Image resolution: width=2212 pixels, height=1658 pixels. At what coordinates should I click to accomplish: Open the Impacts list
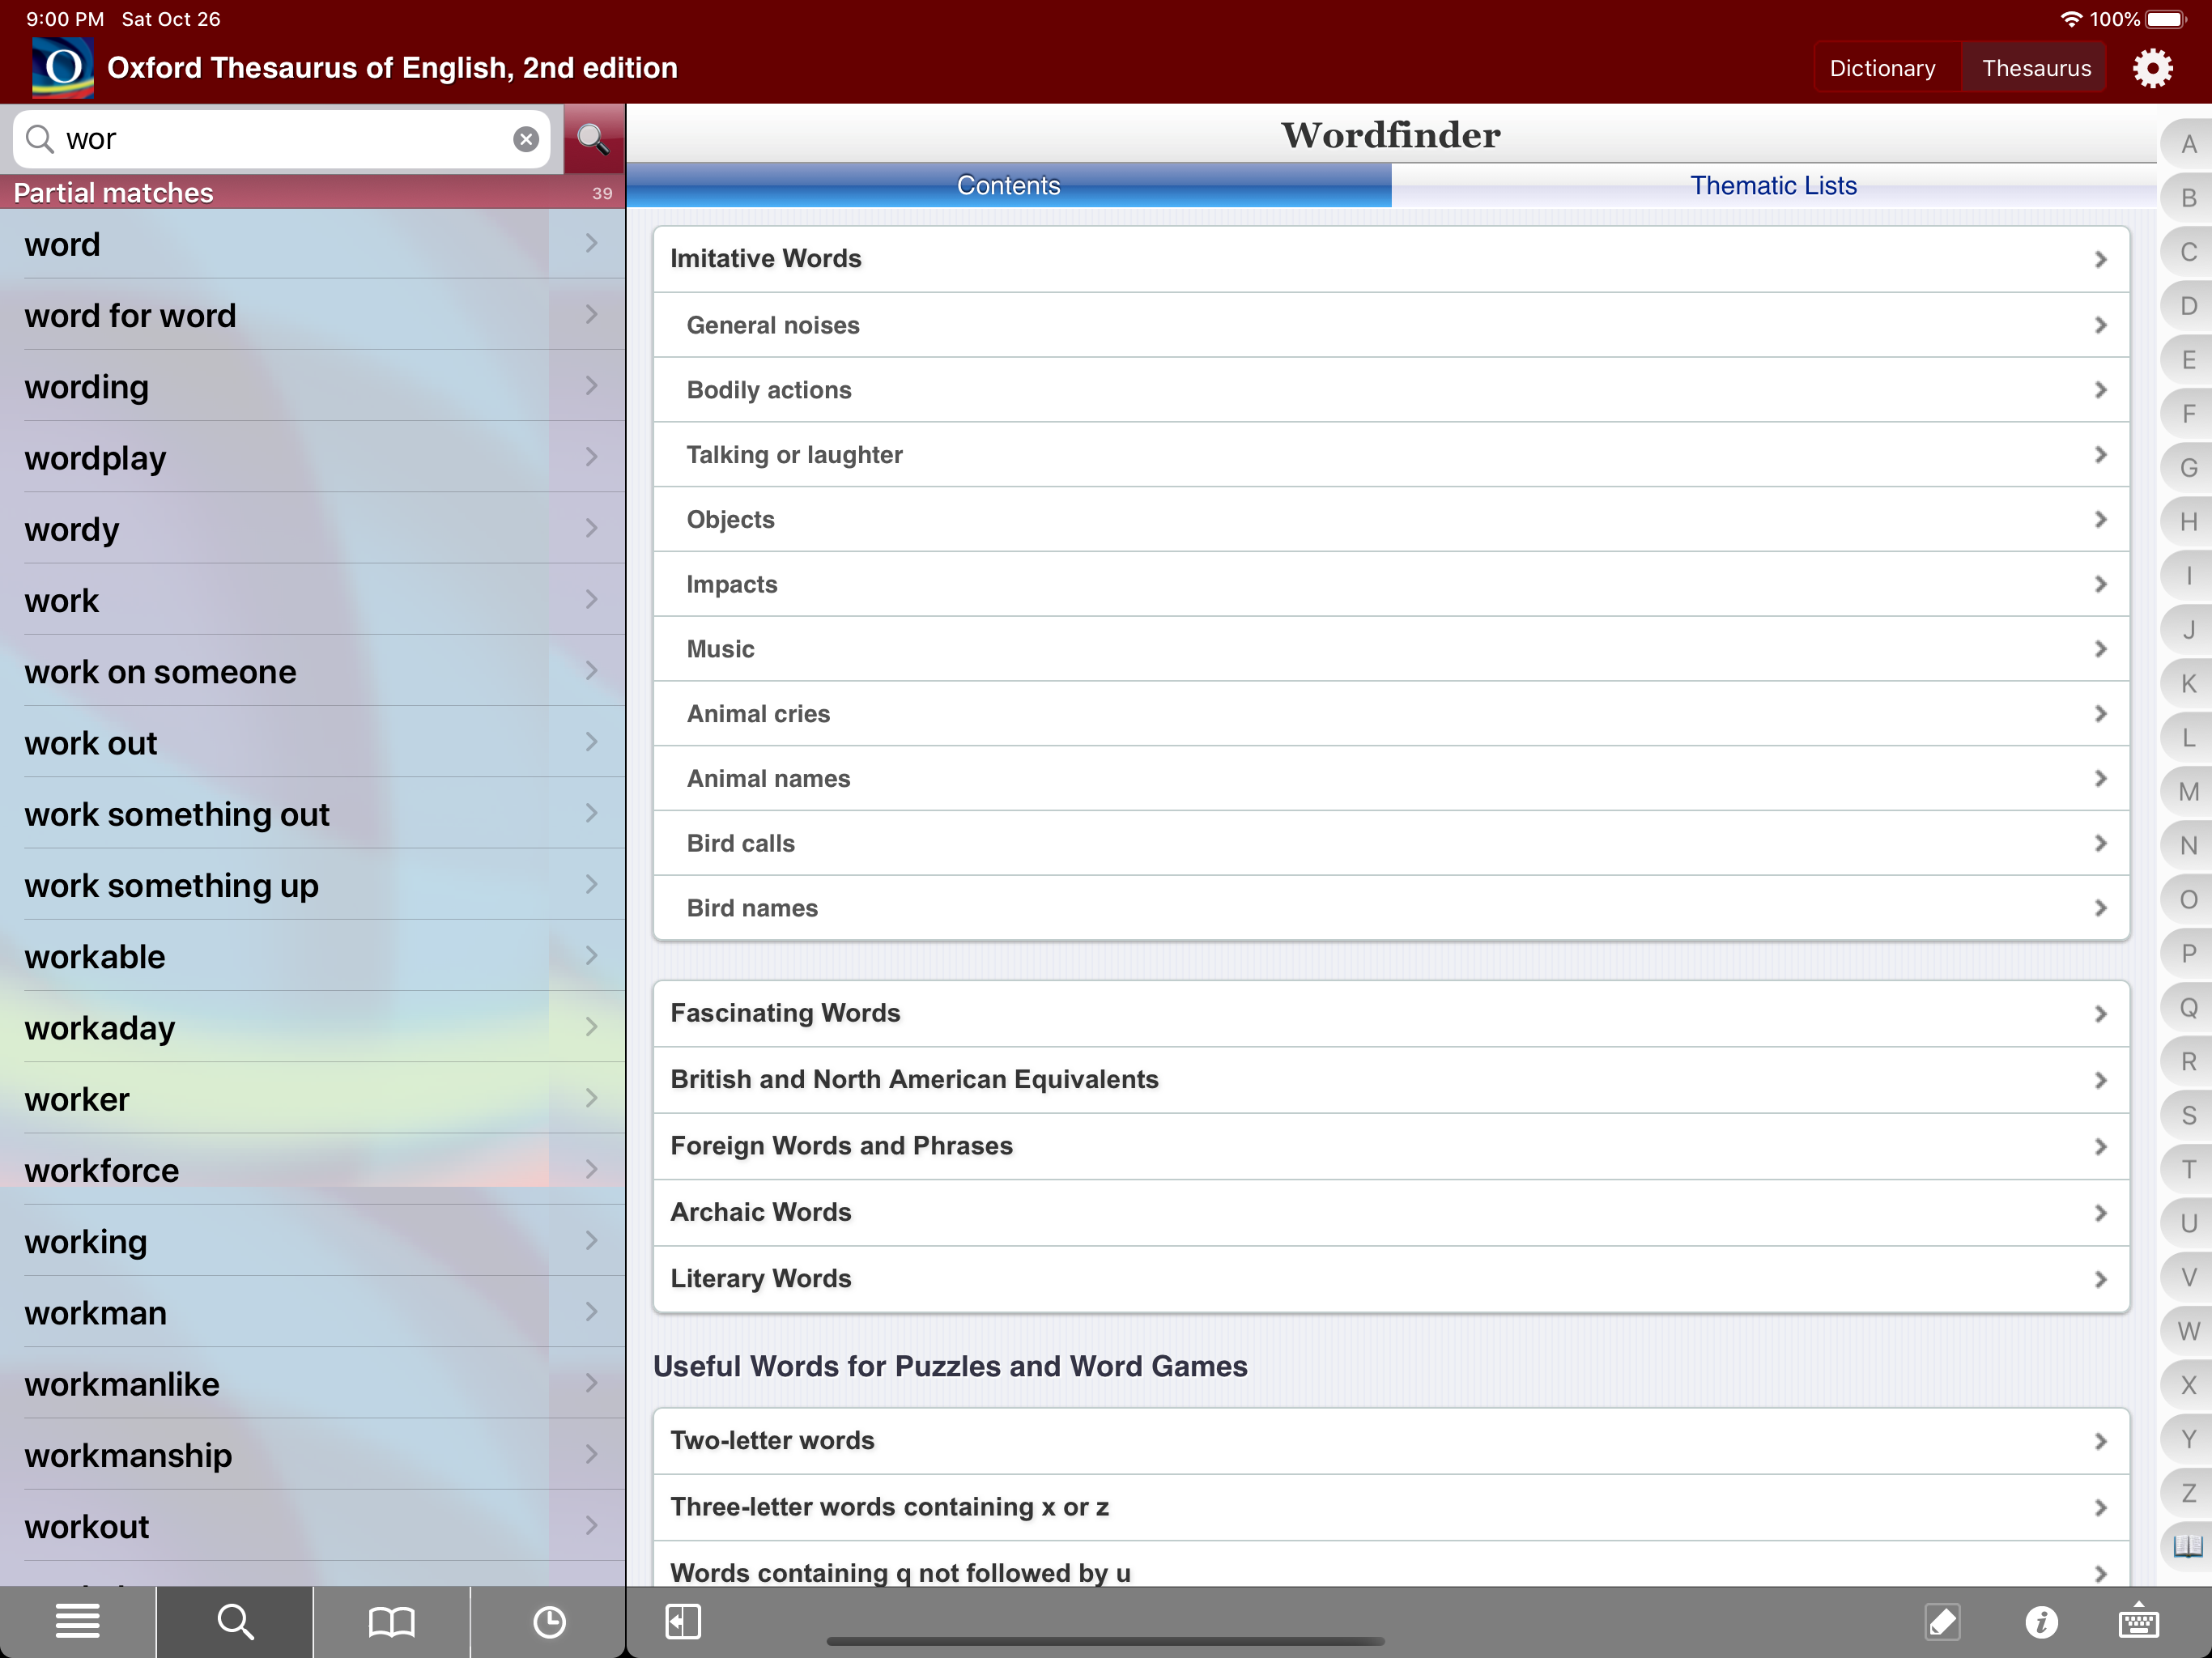click(x=1391, y=584)
